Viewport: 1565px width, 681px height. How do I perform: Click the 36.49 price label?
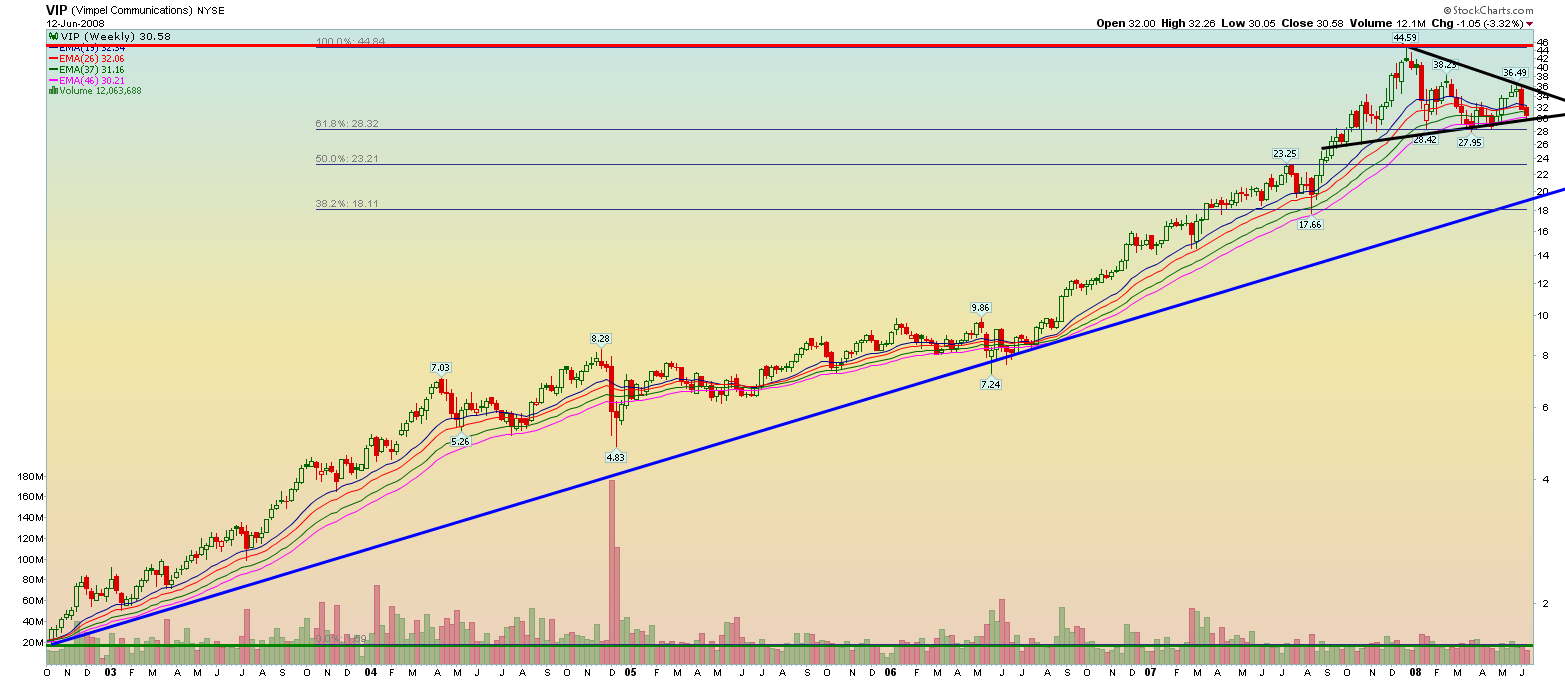[x=1515, y=73]
